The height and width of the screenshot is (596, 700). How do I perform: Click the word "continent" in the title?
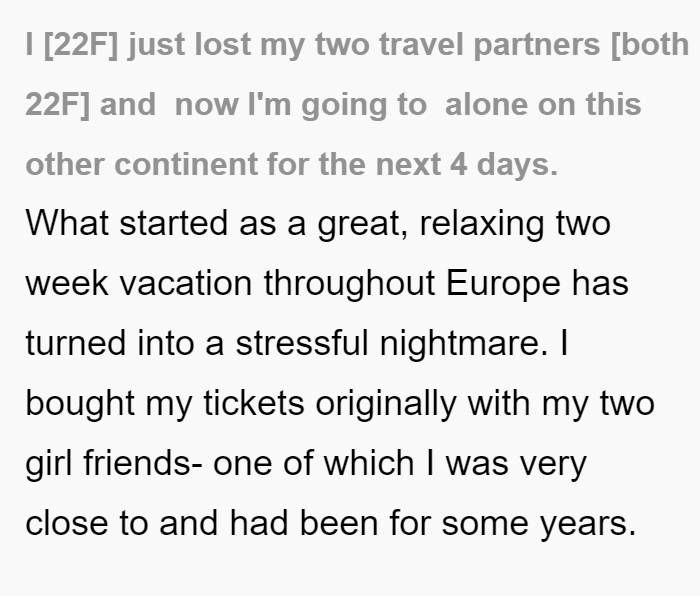tap(186, 164)
